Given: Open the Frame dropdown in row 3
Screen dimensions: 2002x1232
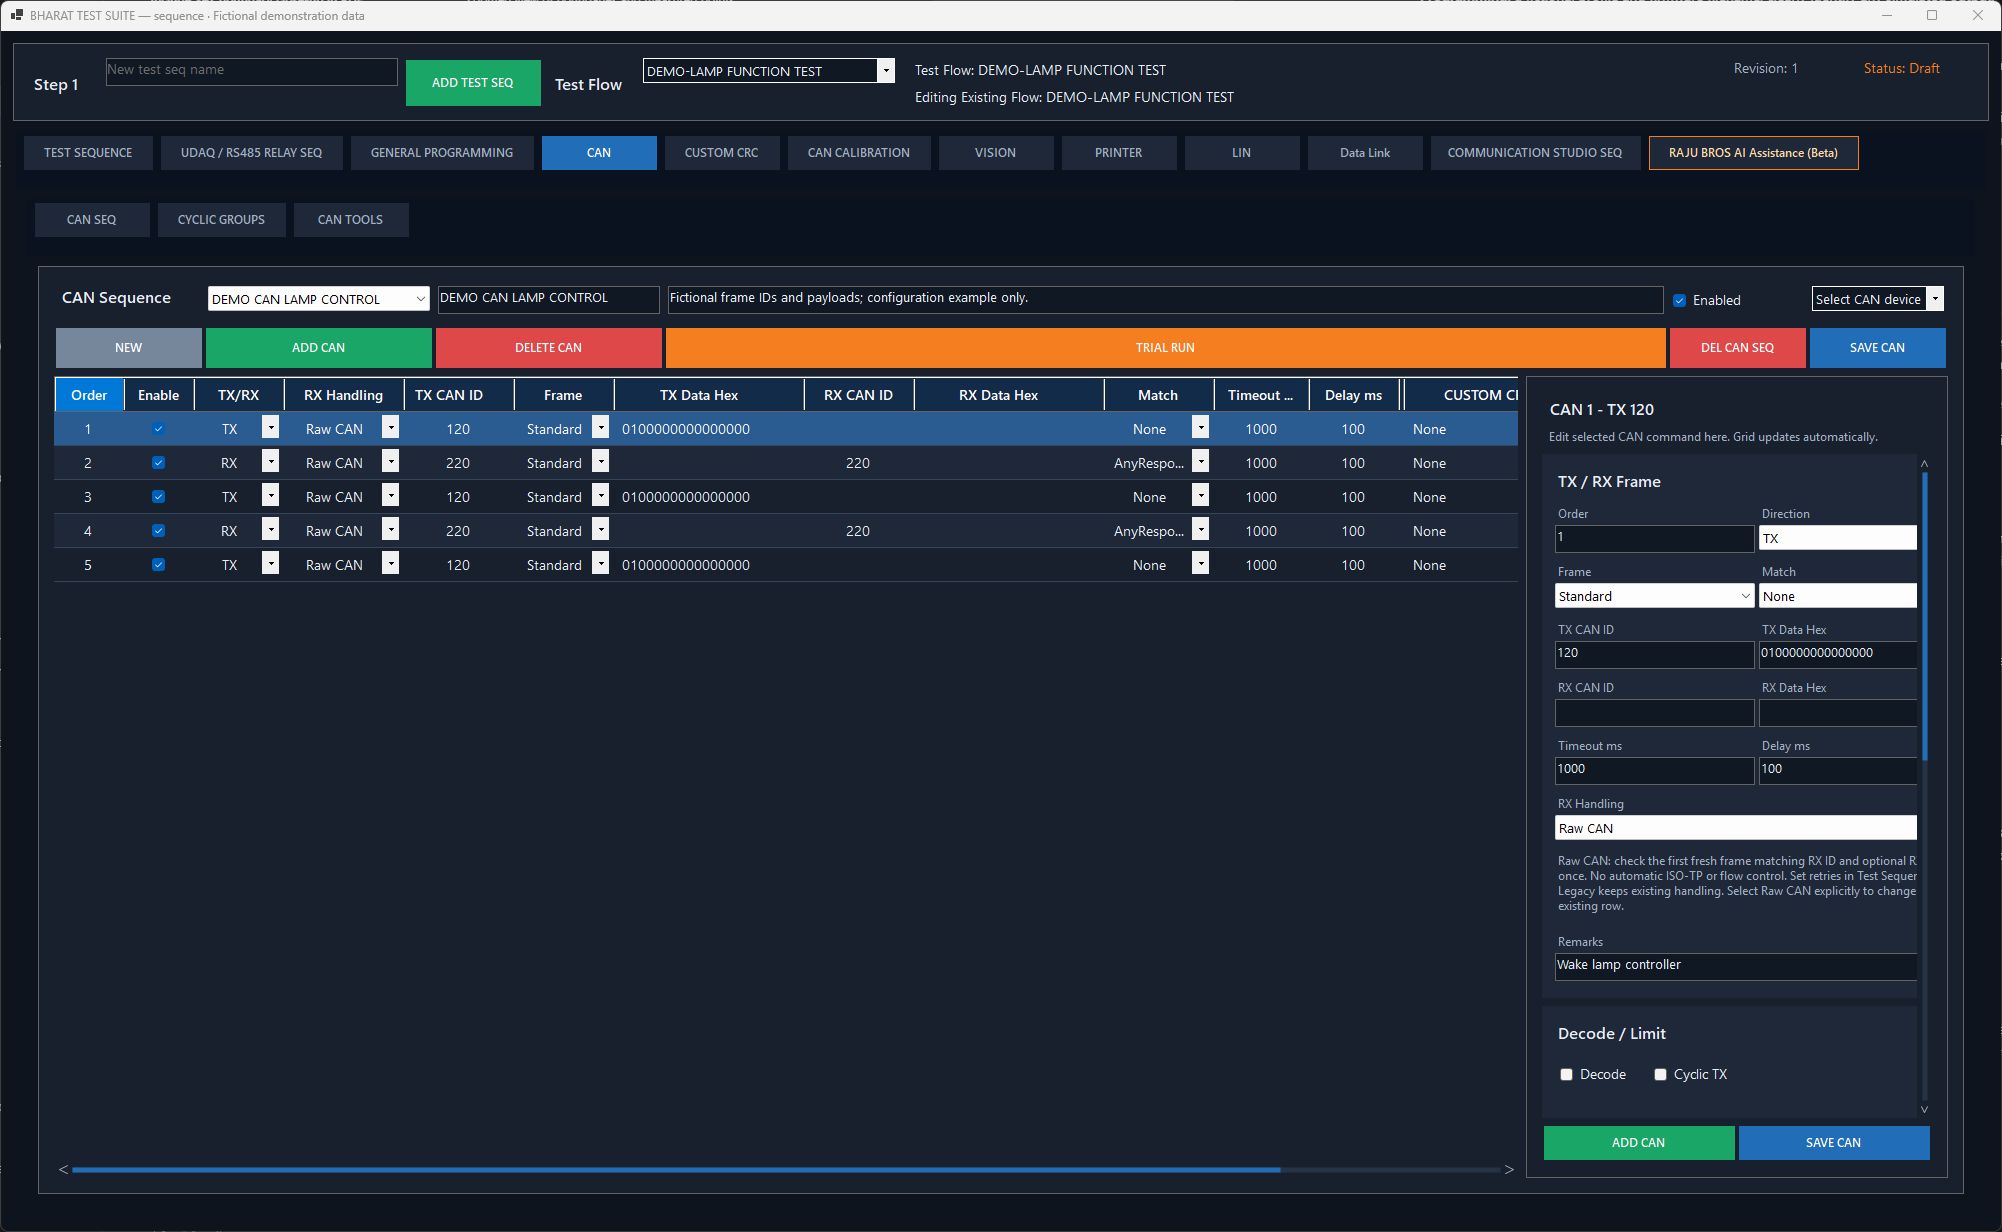Looking at the screenshot, I should pos(600,496).
